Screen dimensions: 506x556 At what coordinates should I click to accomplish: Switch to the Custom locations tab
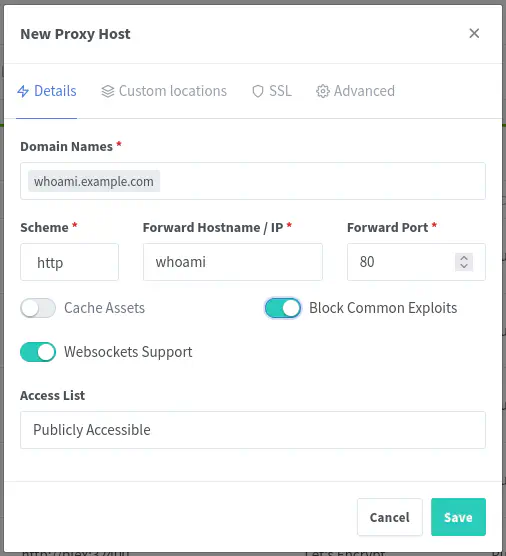coord(164,91)
